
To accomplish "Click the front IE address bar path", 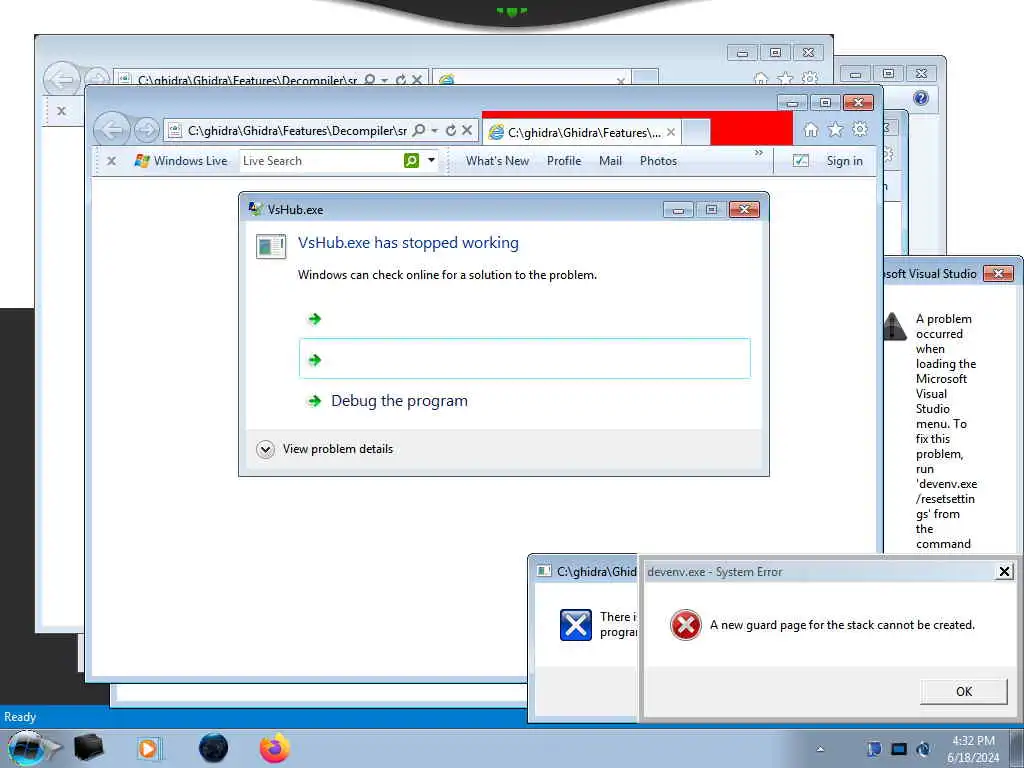I will point(297,131).
